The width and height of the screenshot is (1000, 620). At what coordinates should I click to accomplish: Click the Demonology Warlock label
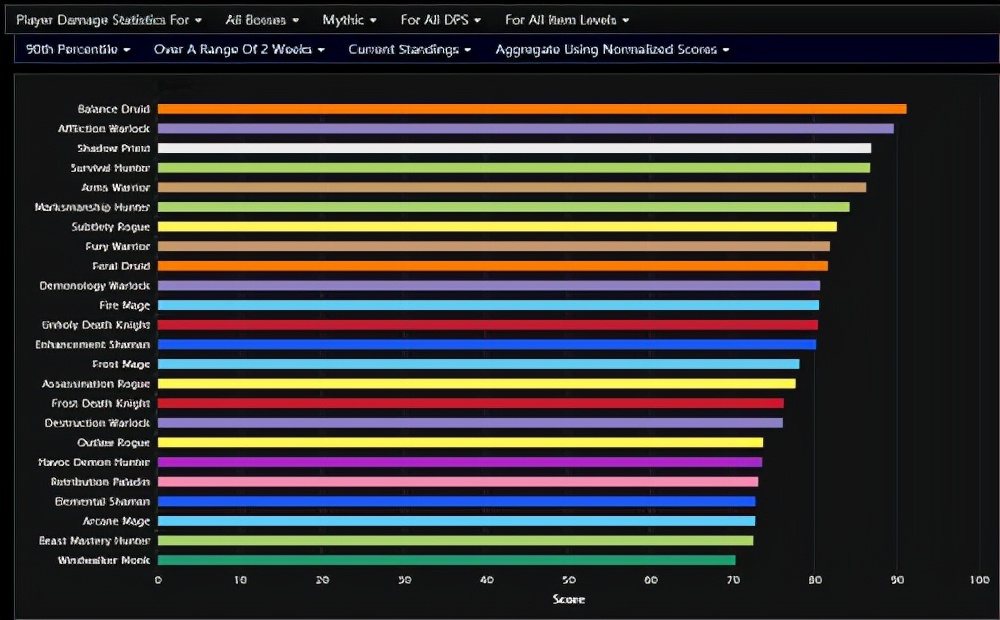95,286
